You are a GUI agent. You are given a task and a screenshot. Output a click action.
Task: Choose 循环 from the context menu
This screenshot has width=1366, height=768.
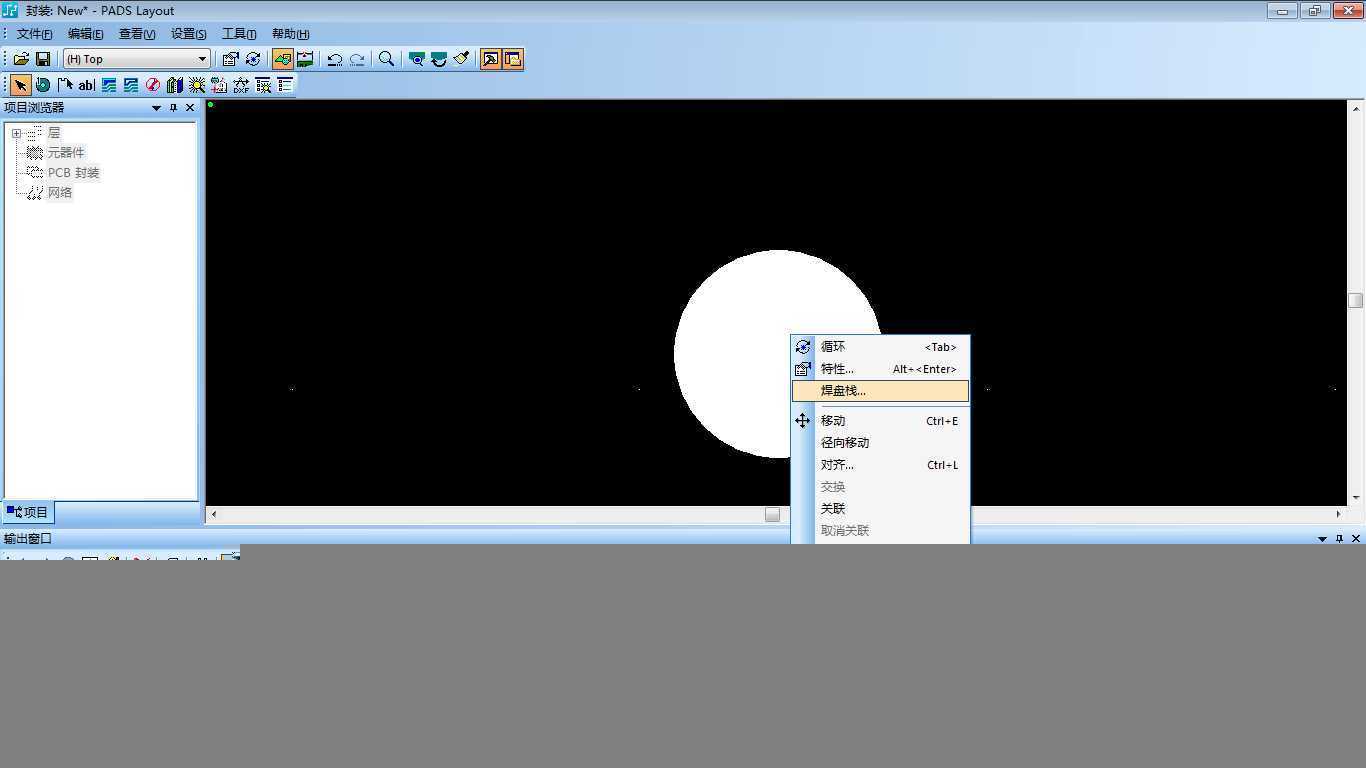(x=880, y=347)
